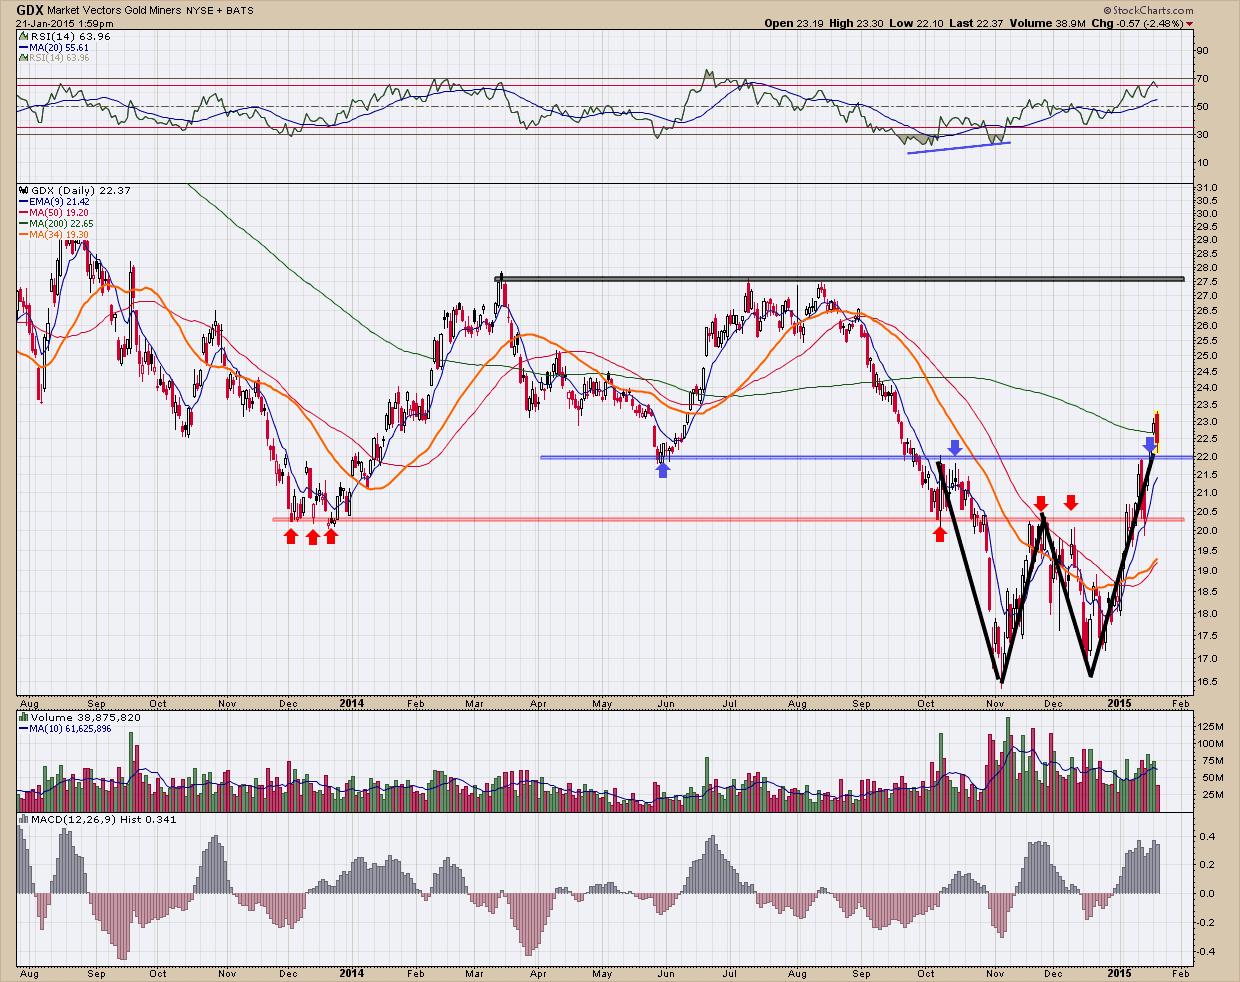
Task: Click the 'Open 23.19' value
Action: pyautogui.click(x=794, y=23)
